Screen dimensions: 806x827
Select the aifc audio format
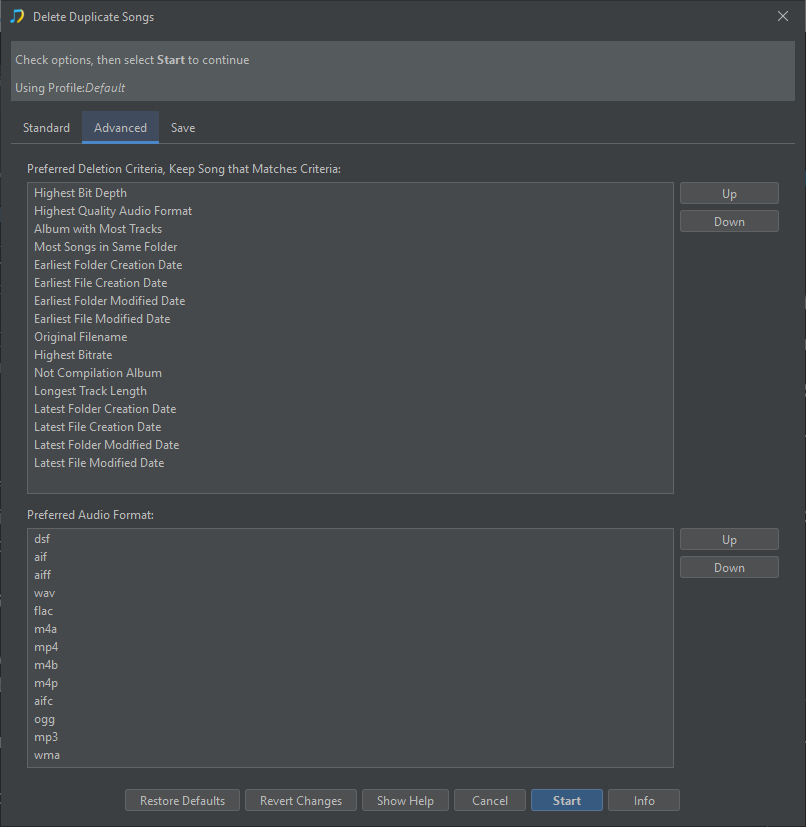[x=350, y=701]
